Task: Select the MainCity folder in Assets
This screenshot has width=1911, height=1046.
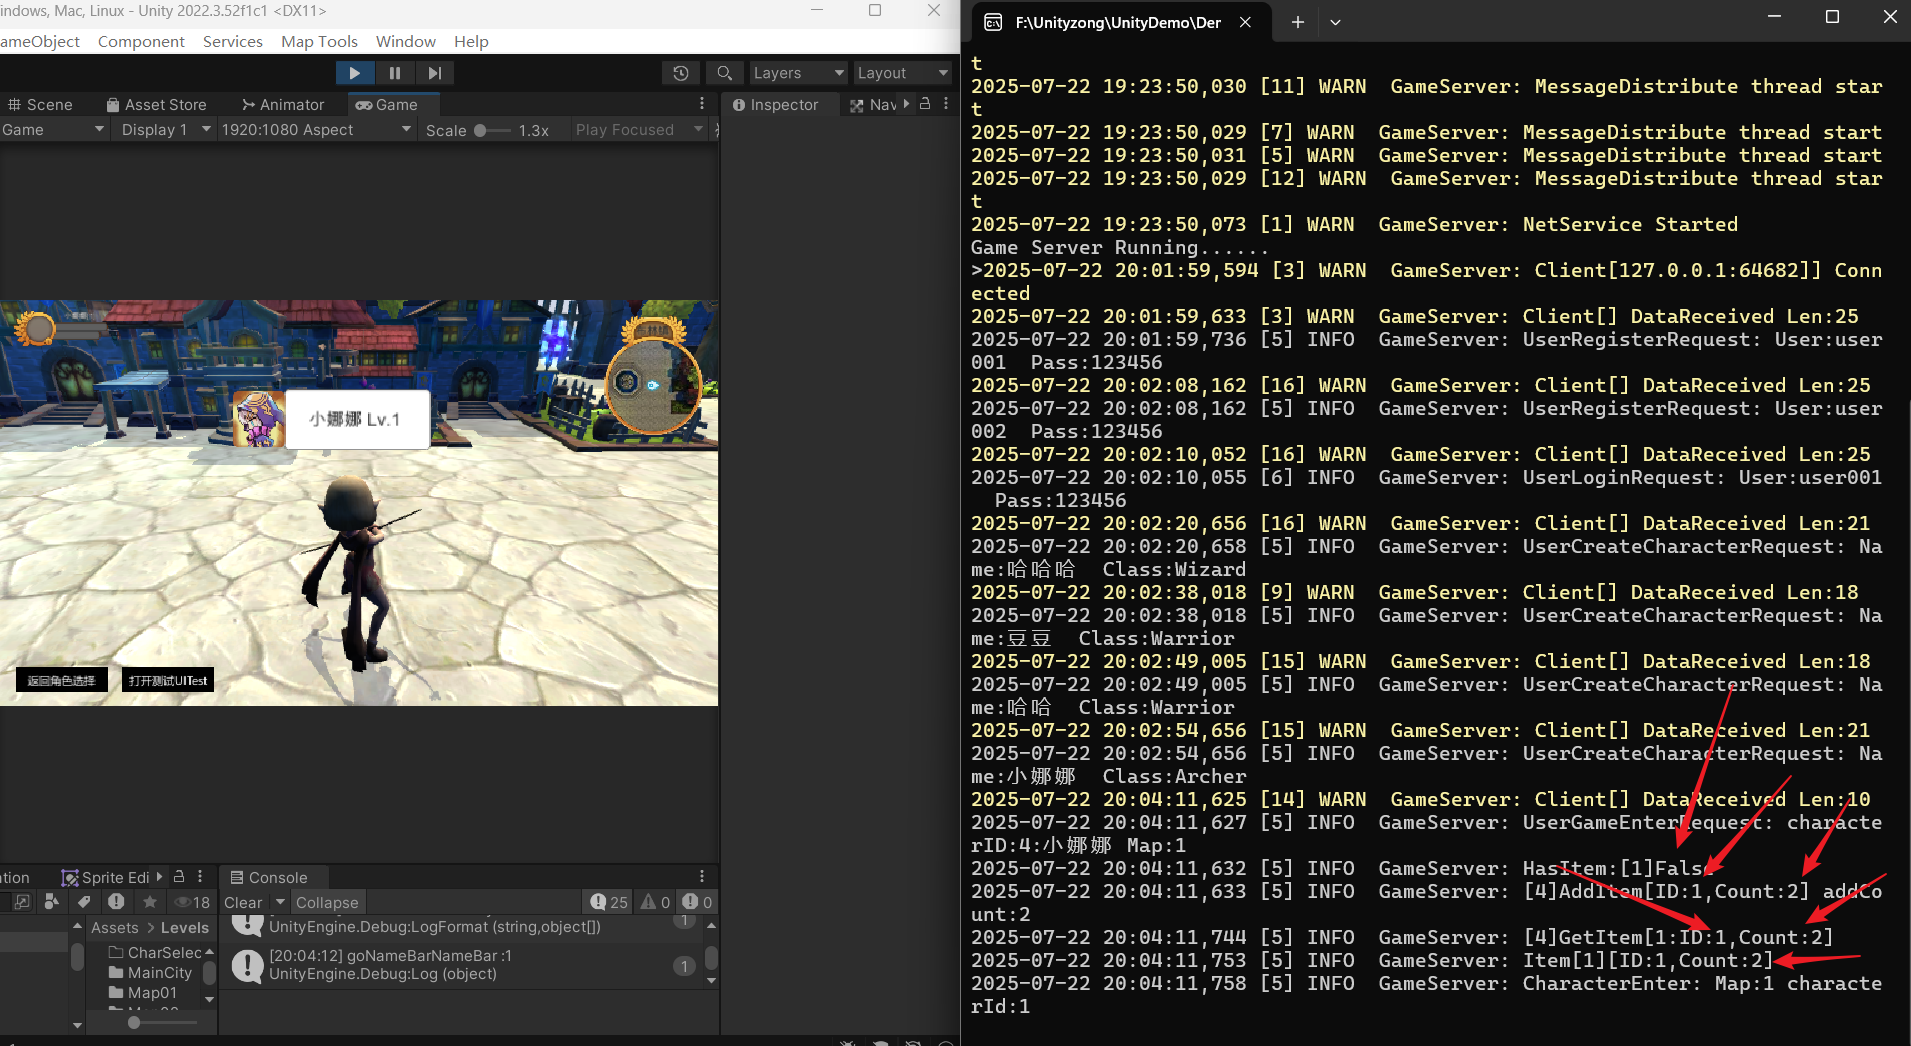Action: (x=159, y=973)
